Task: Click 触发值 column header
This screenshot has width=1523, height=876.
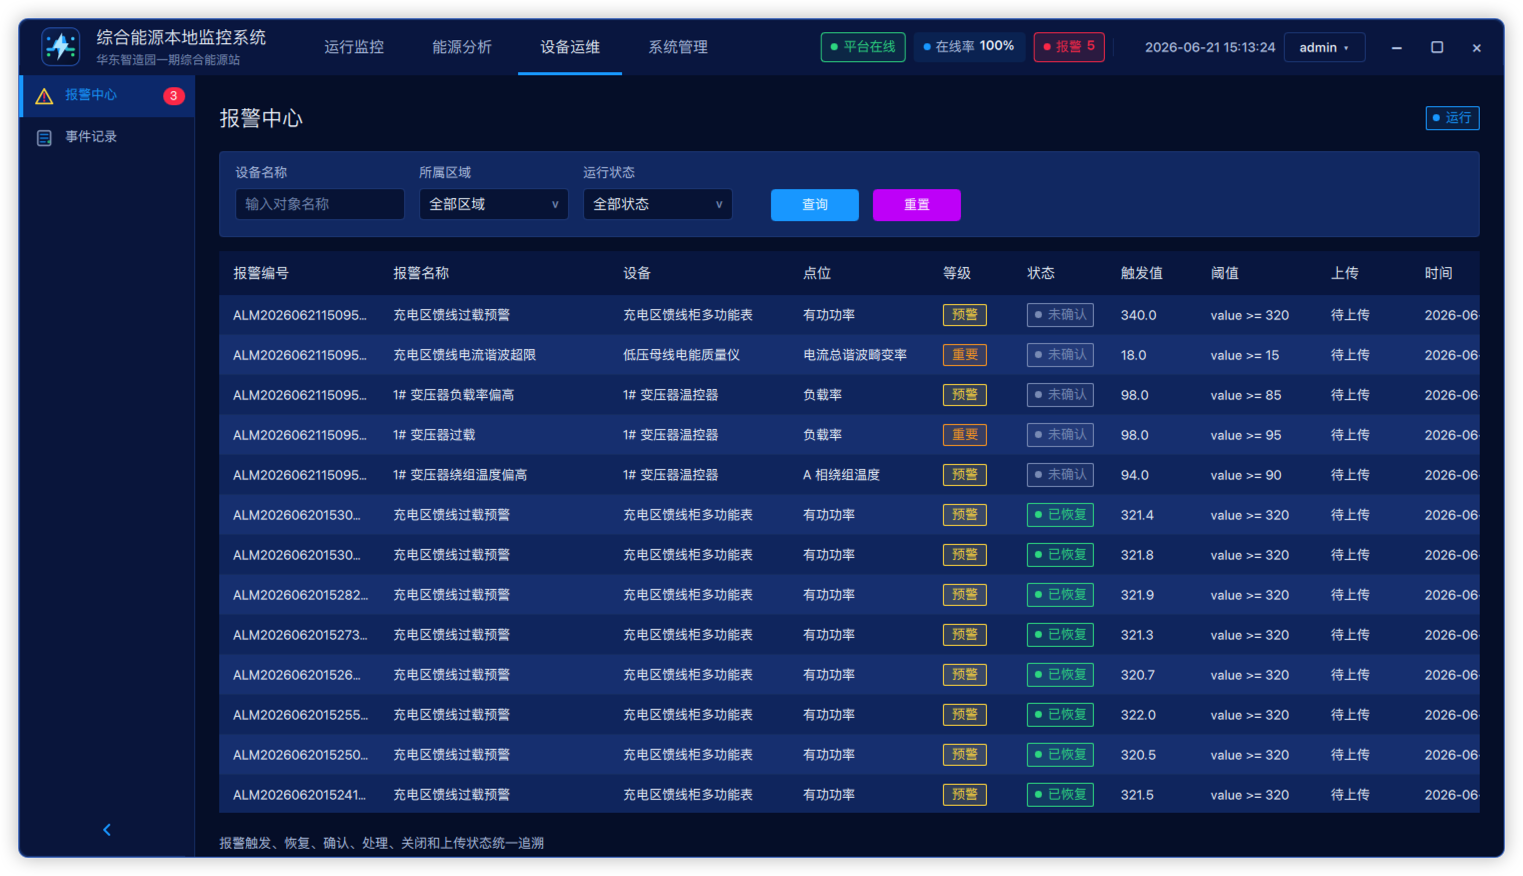Action: (1142, 273)
